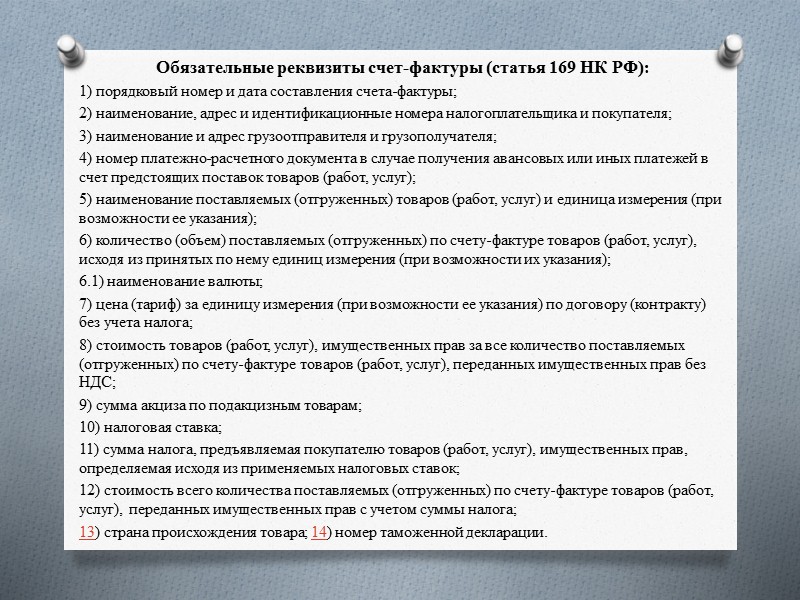Click item 11 about сумма налога

(384, 459)
